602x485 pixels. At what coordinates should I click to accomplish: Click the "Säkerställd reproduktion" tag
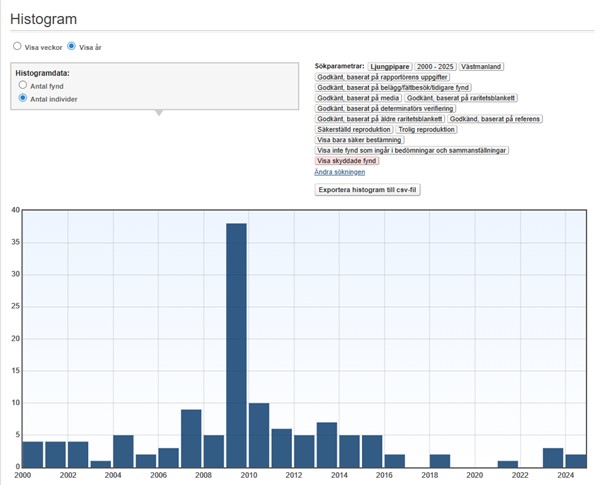coord(354,129)
